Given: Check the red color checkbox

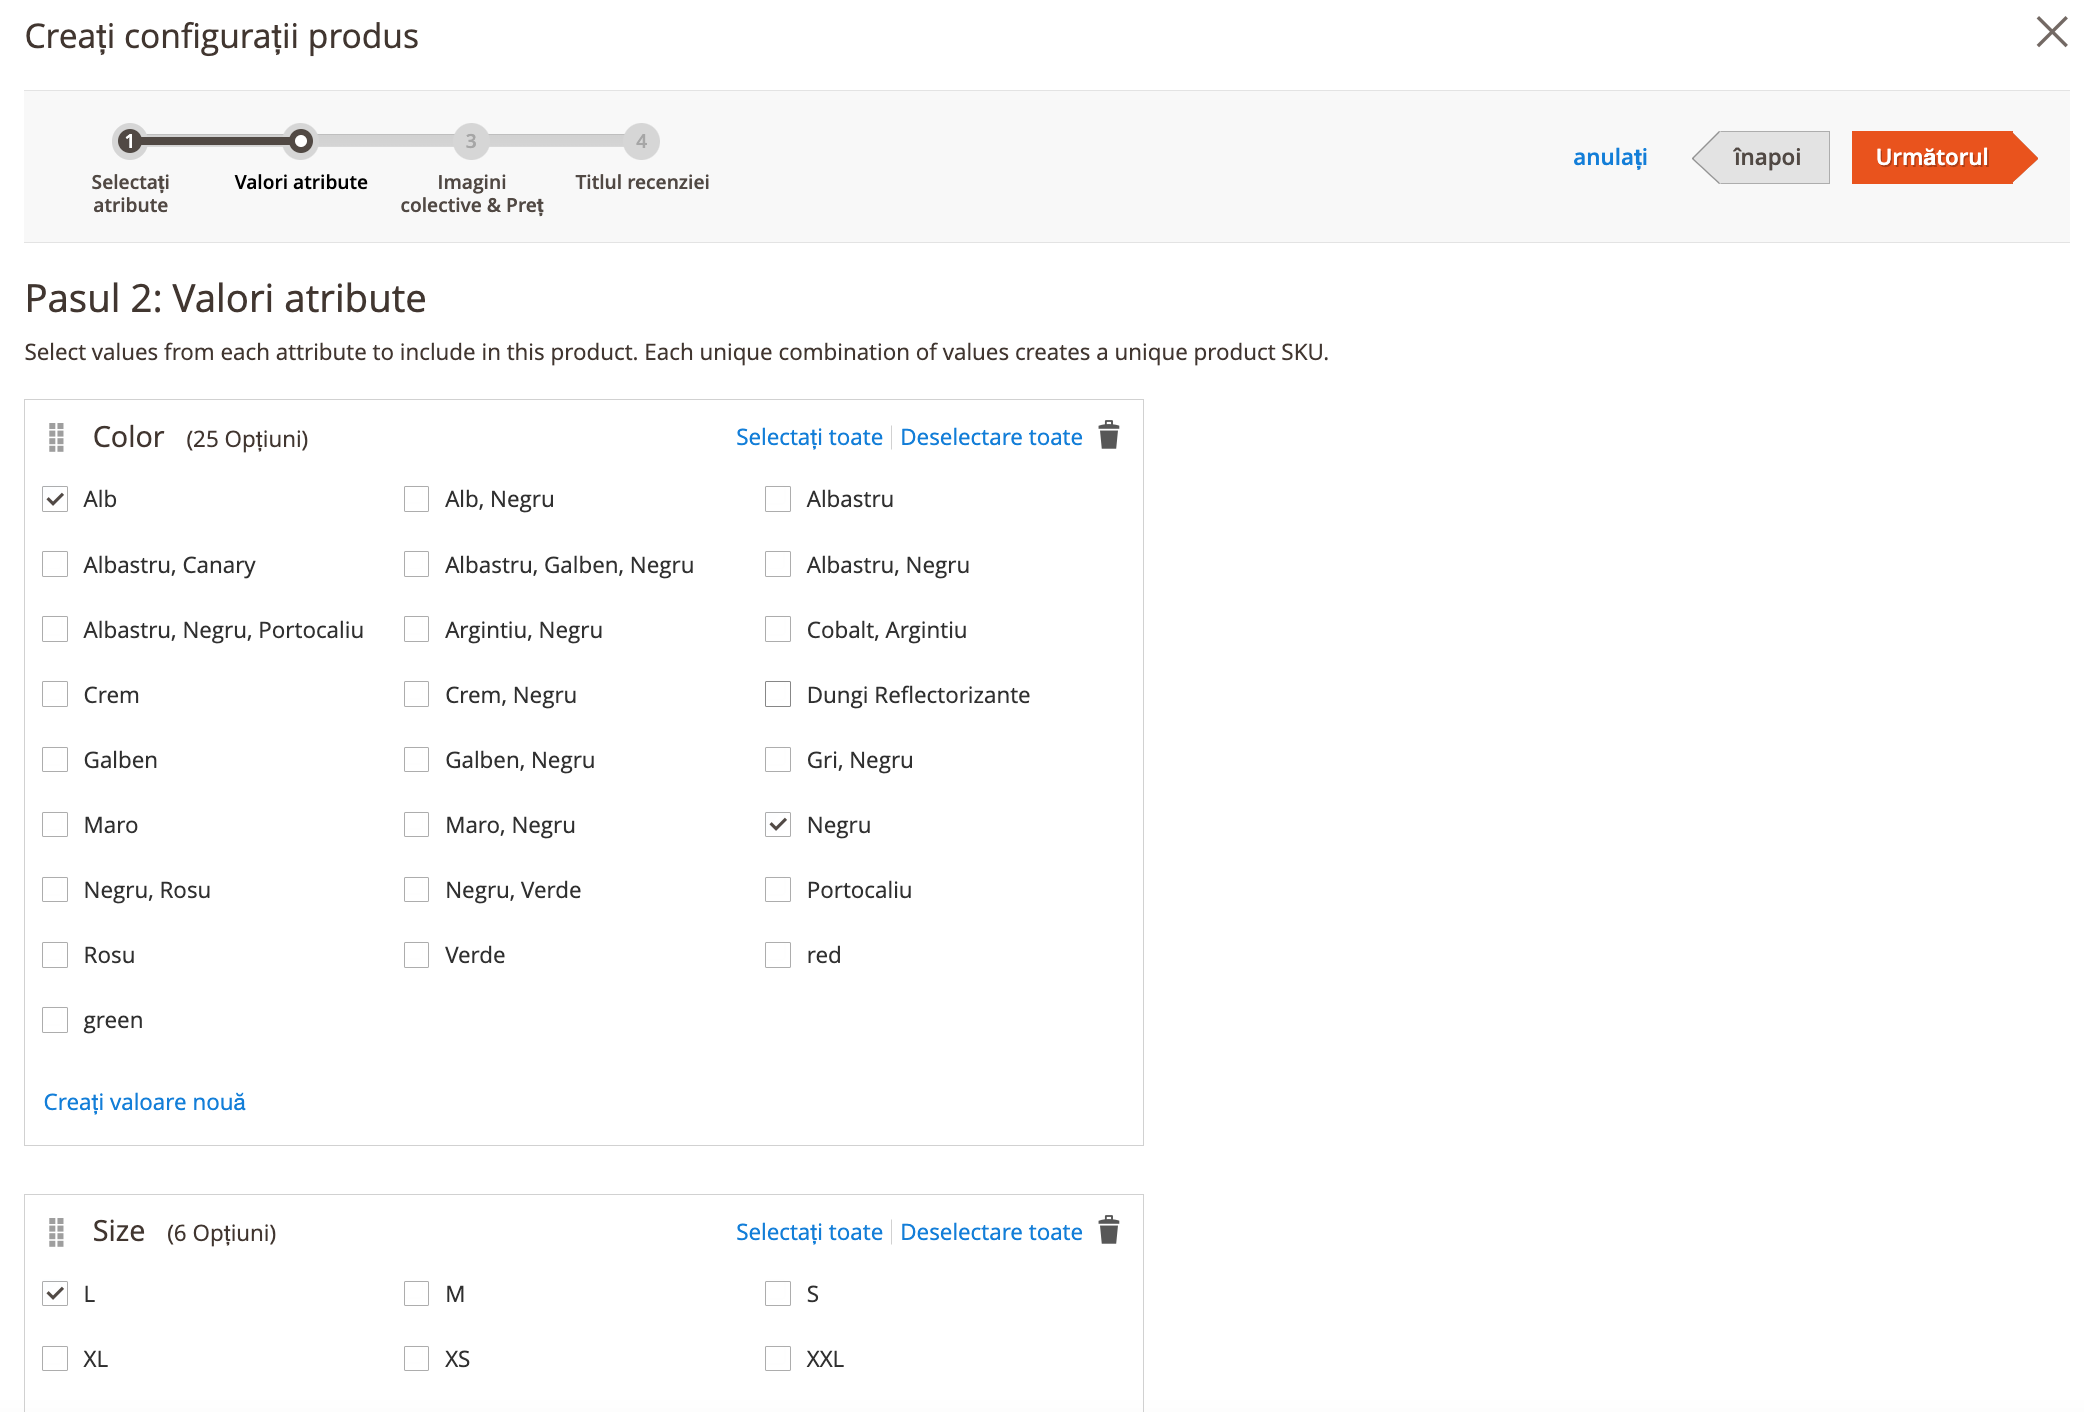Looking at the screenshot, I should pos(778,955).
